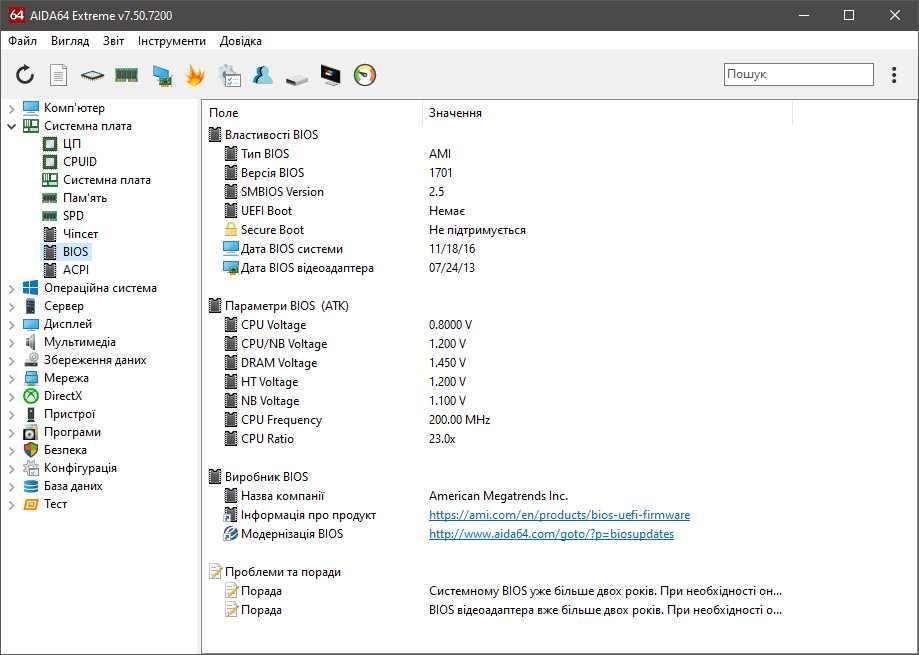Open the Довідка menu
Viewport: 919px width, 655px height.
coord(240,41)
